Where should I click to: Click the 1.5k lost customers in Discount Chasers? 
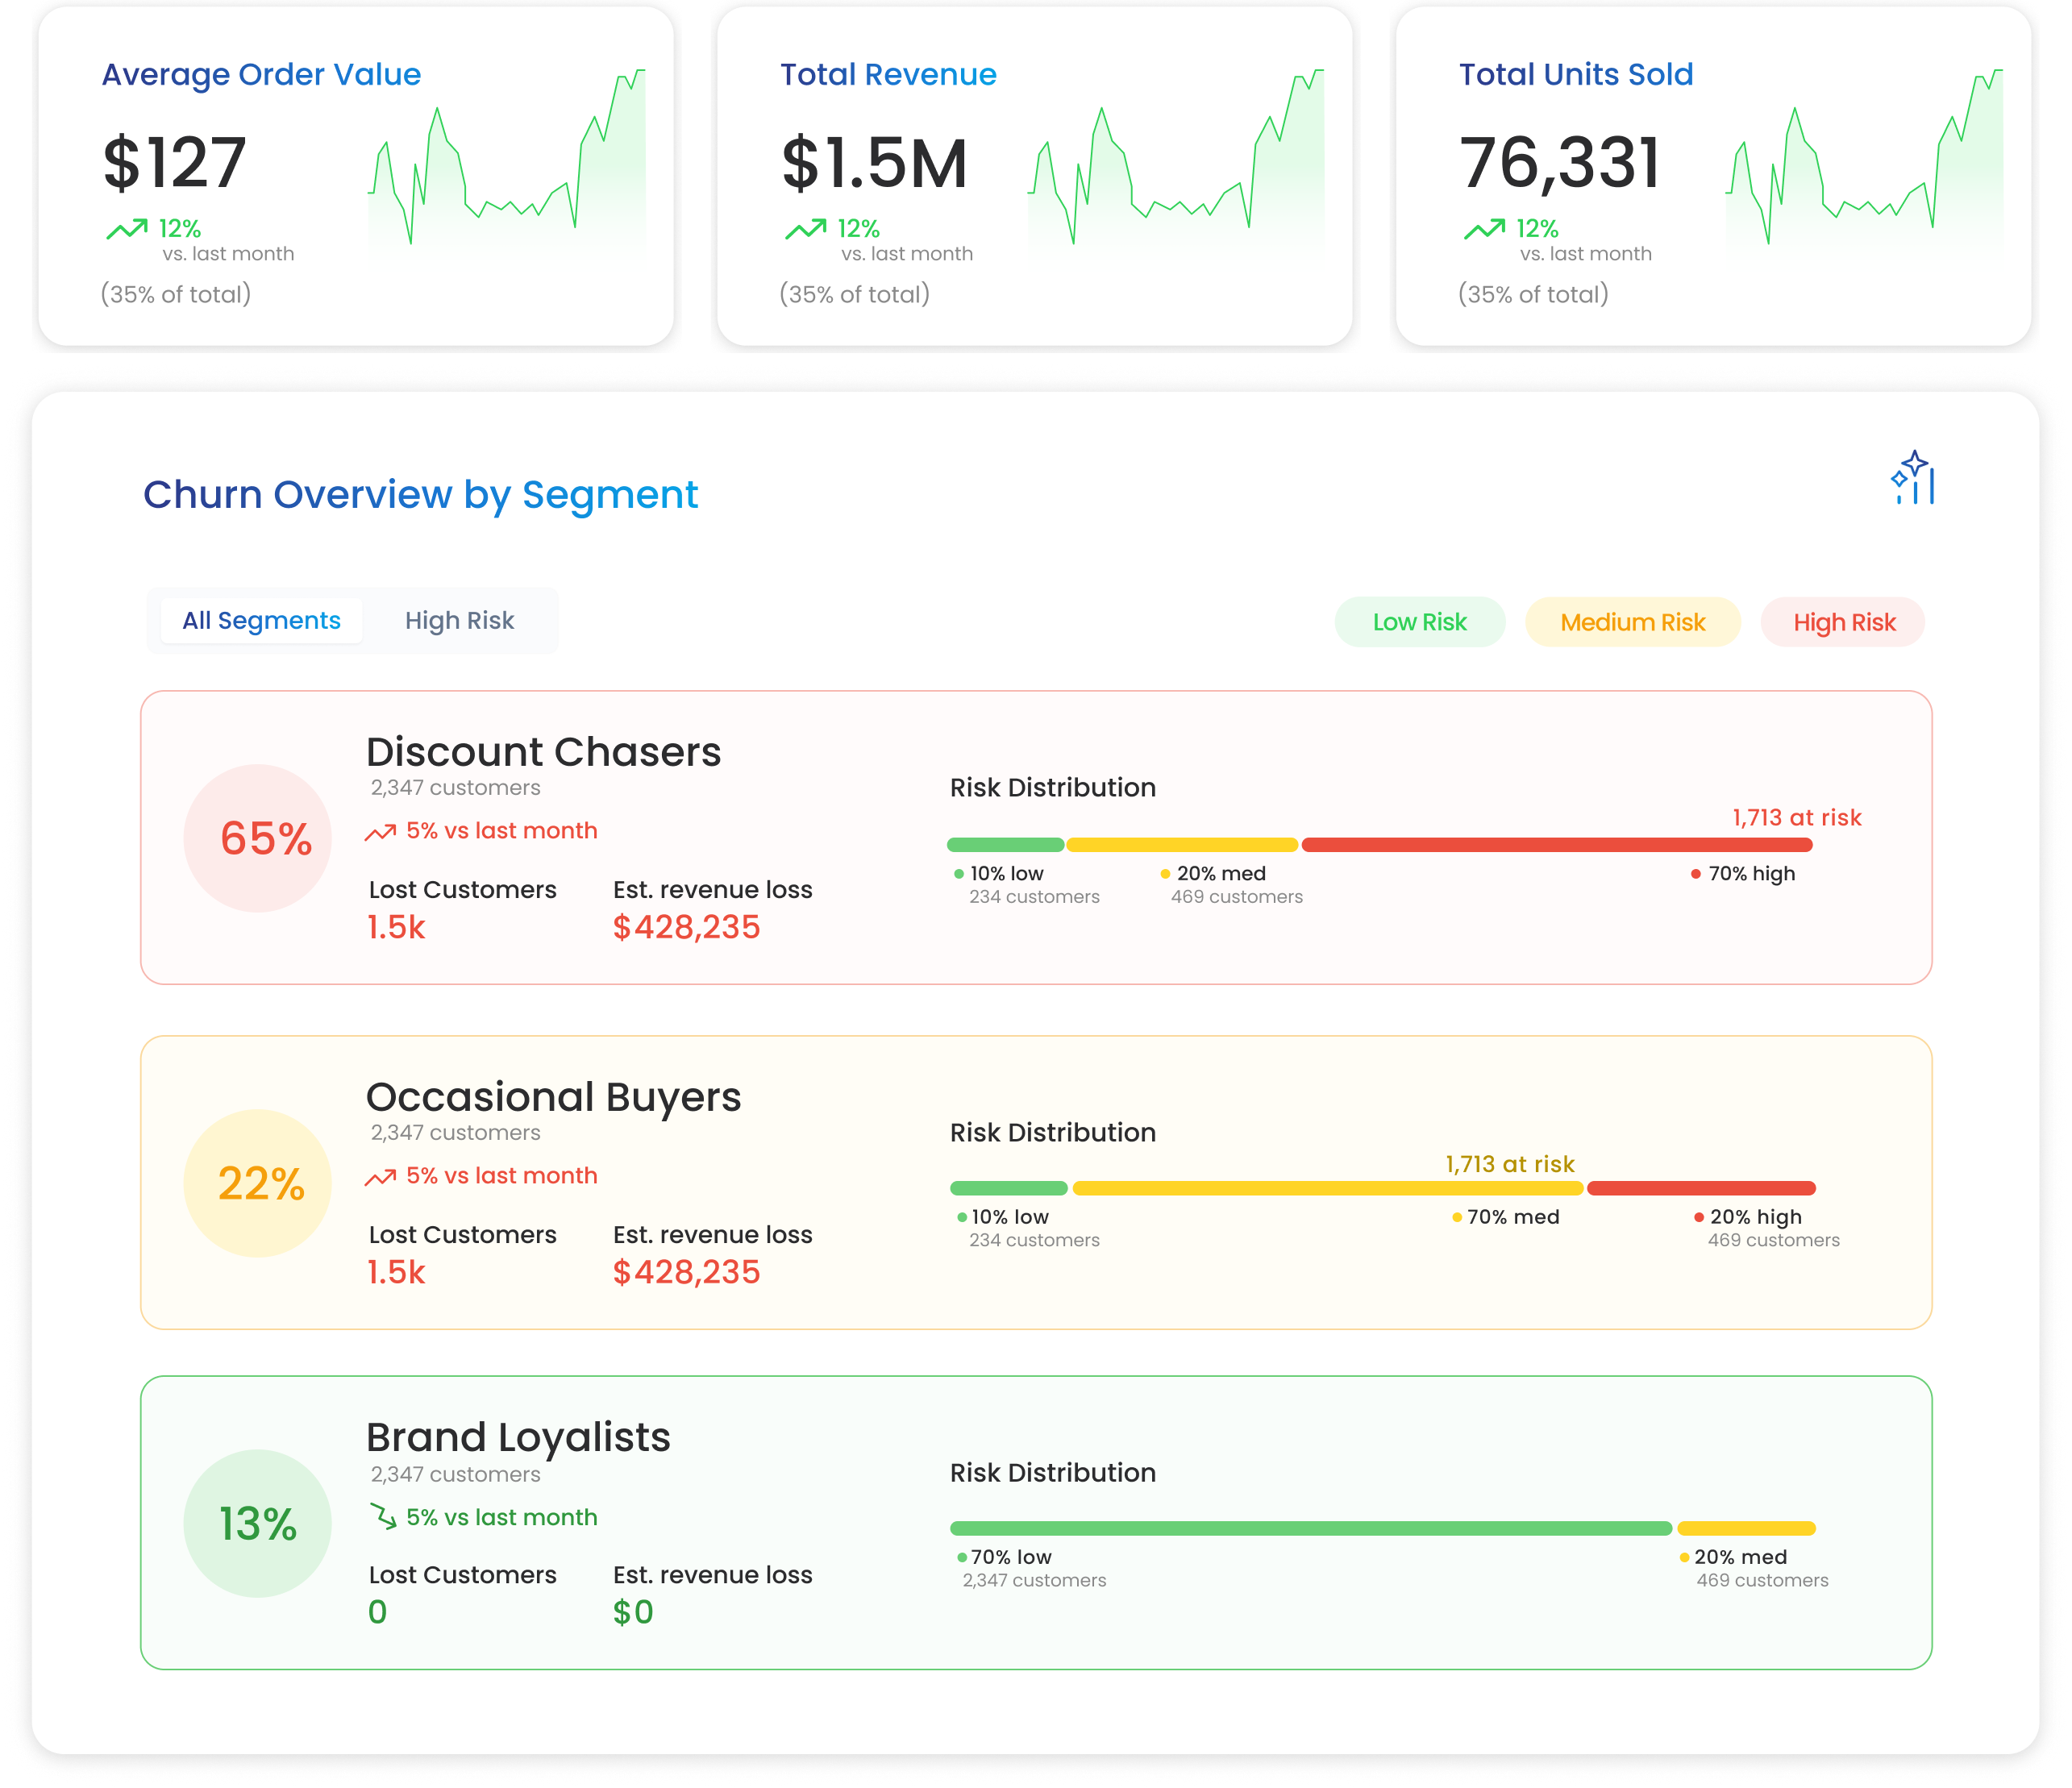point(396,927)
